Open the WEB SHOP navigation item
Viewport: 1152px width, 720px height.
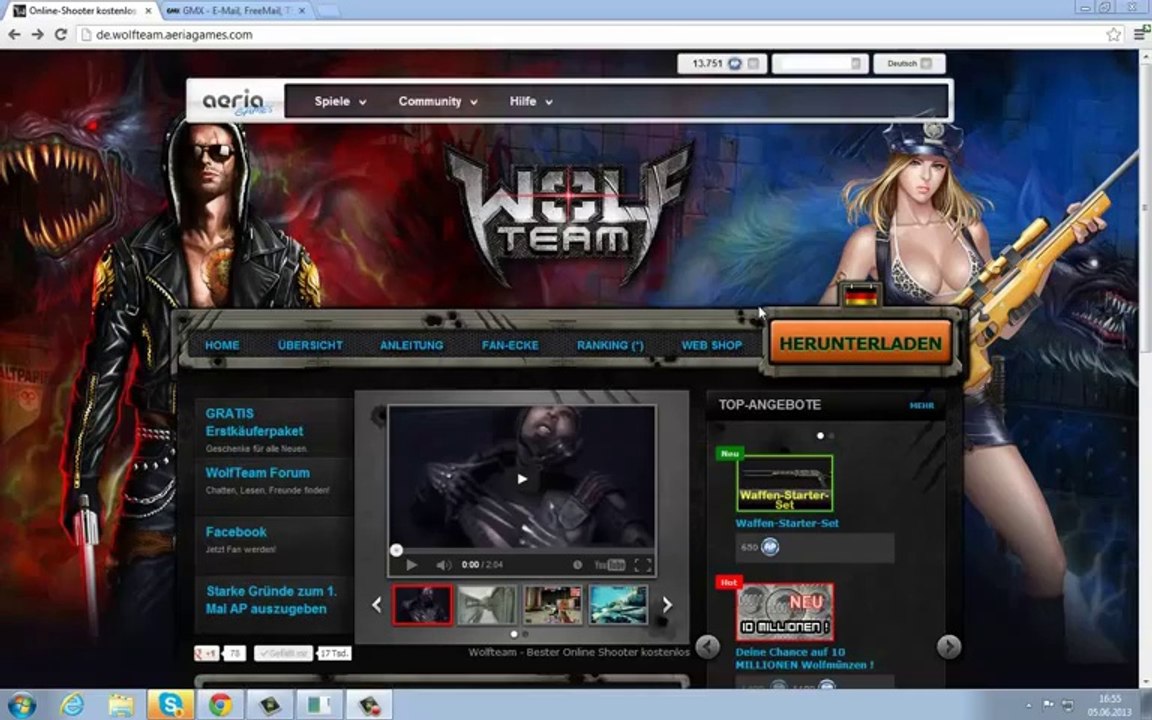pos(711,345)
